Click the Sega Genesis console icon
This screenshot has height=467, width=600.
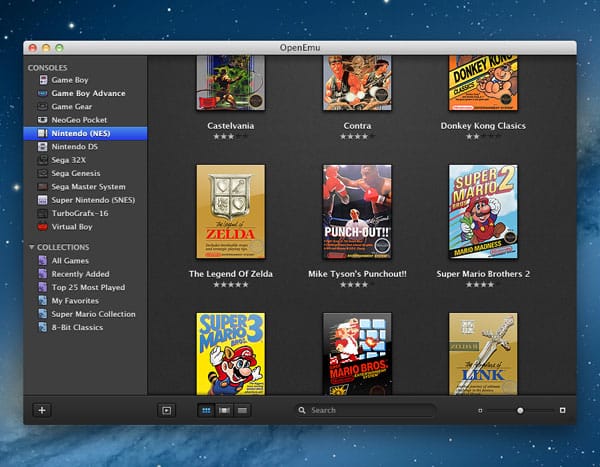[x=41, y=173]
